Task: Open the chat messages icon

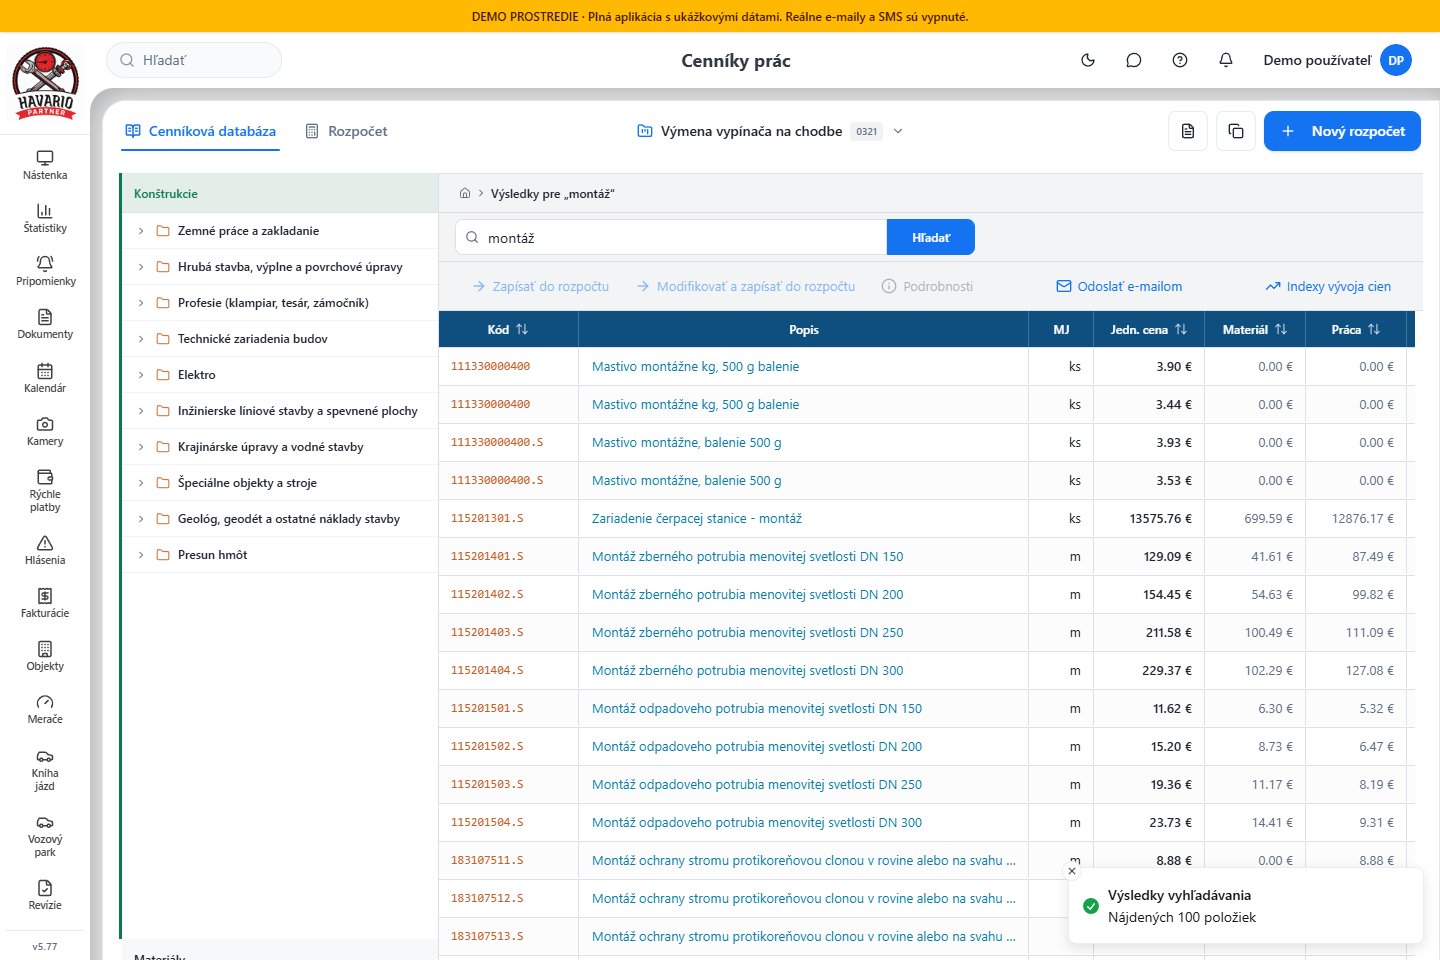Action: click(x=1134, y=60)
